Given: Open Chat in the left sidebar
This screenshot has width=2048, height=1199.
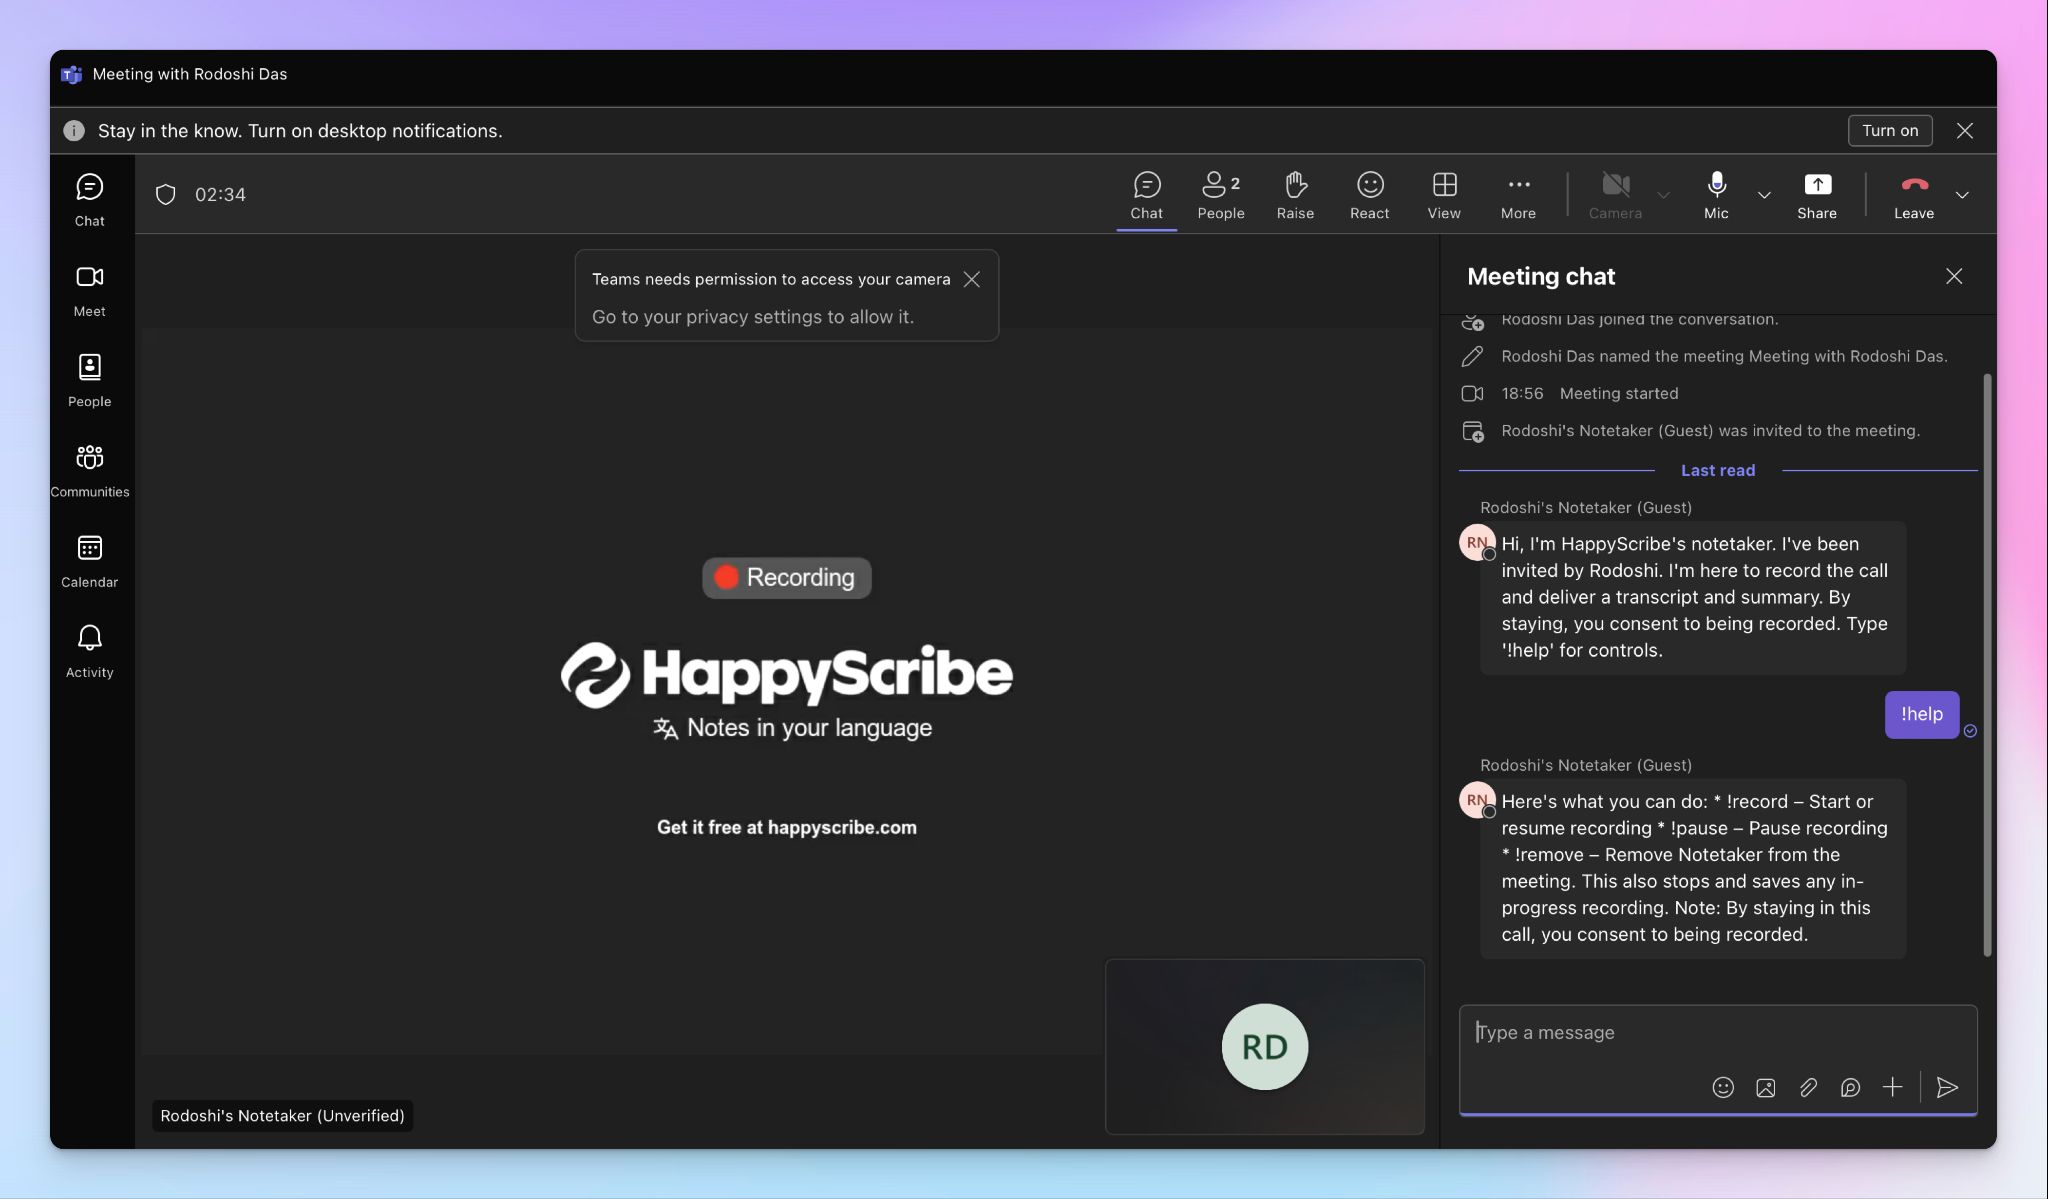Looking at the screenshot, I should point(89,200).
